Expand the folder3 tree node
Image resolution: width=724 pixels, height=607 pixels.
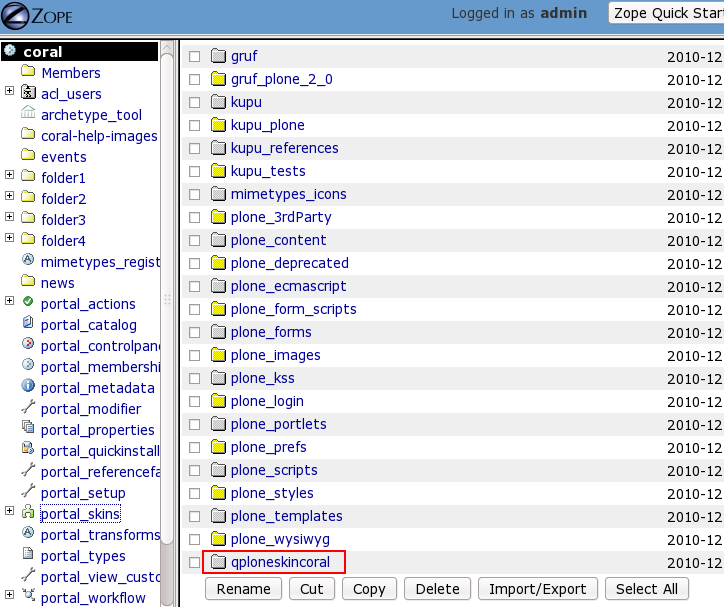coord(9,216)
